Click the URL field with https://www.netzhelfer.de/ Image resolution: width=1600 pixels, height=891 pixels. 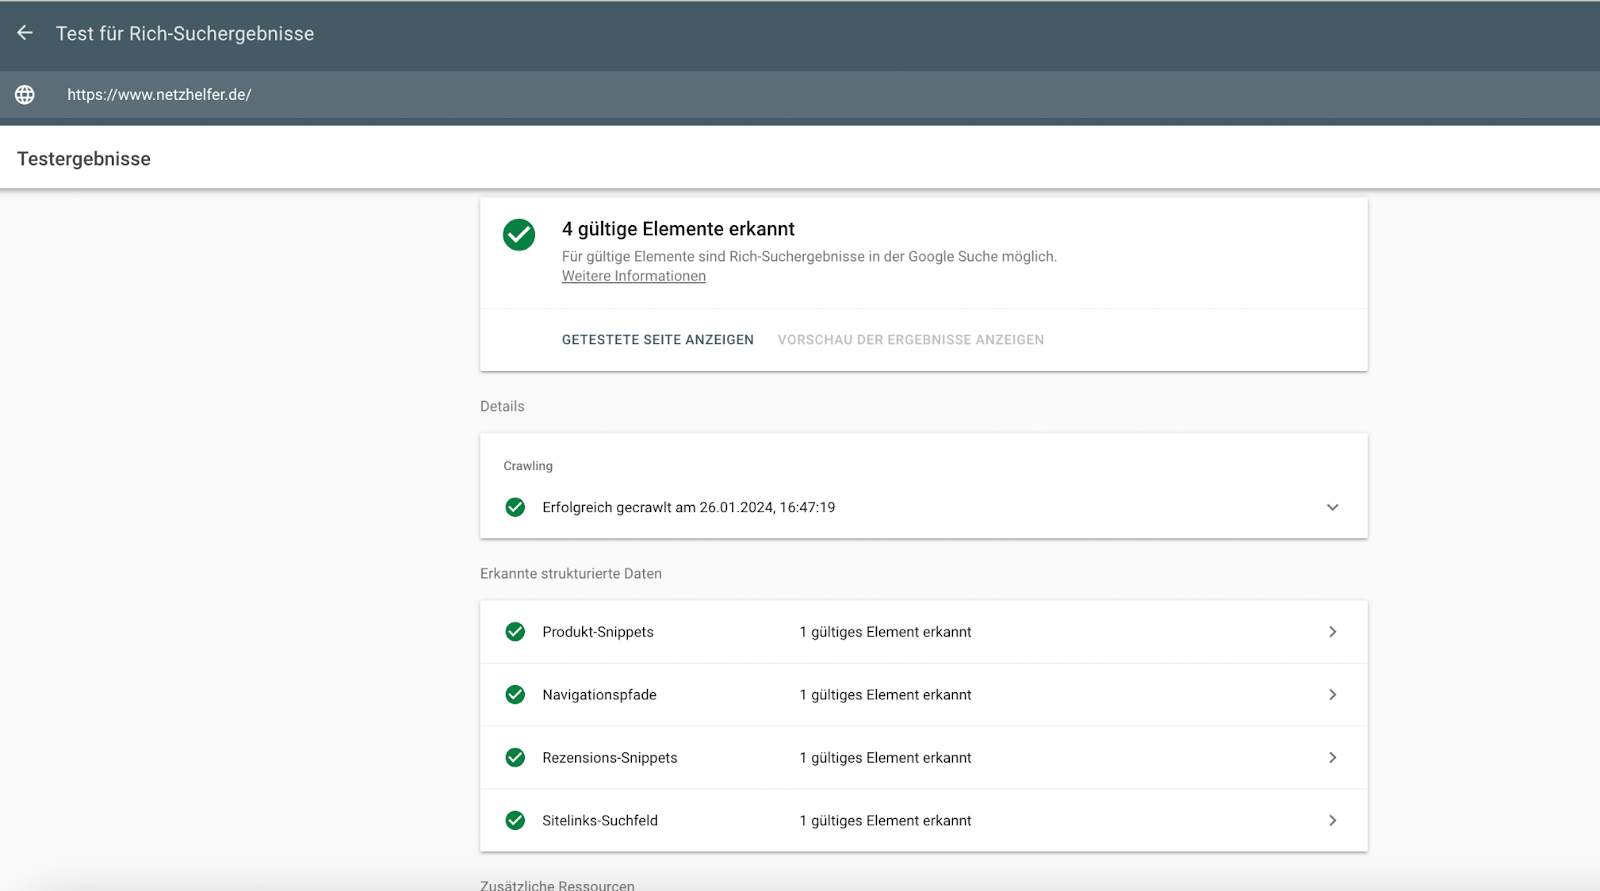point(159,95)
